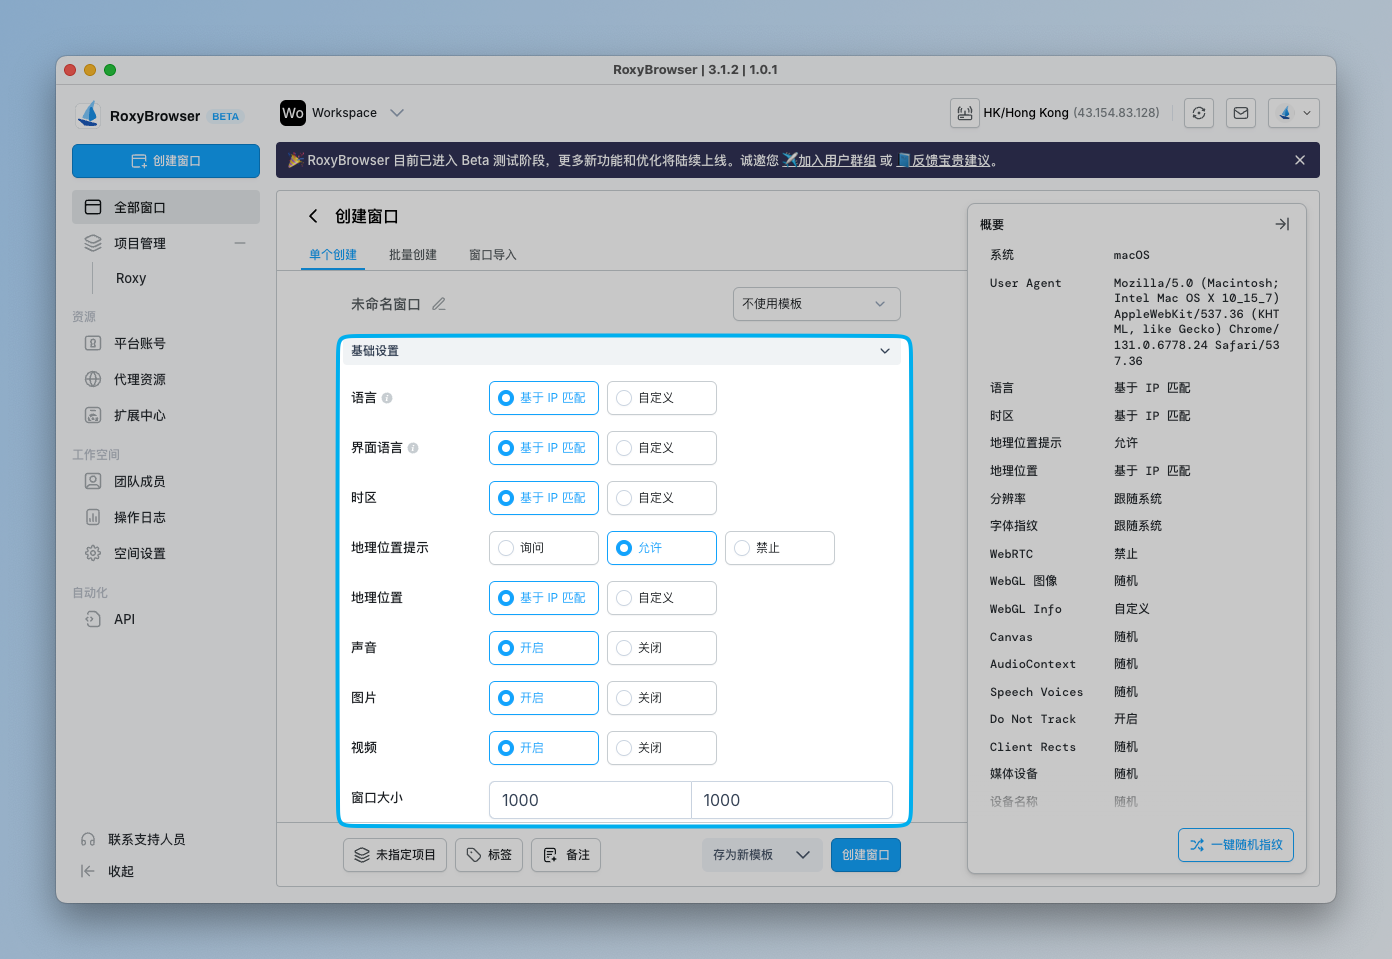This screenshot has height=959, width=1392.
Task: Click the 界面语言 info help icon
Action: (413, 448)
